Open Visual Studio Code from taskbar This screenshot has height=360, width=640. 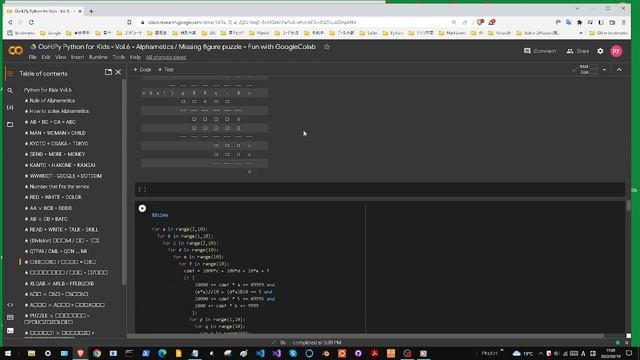260,353
